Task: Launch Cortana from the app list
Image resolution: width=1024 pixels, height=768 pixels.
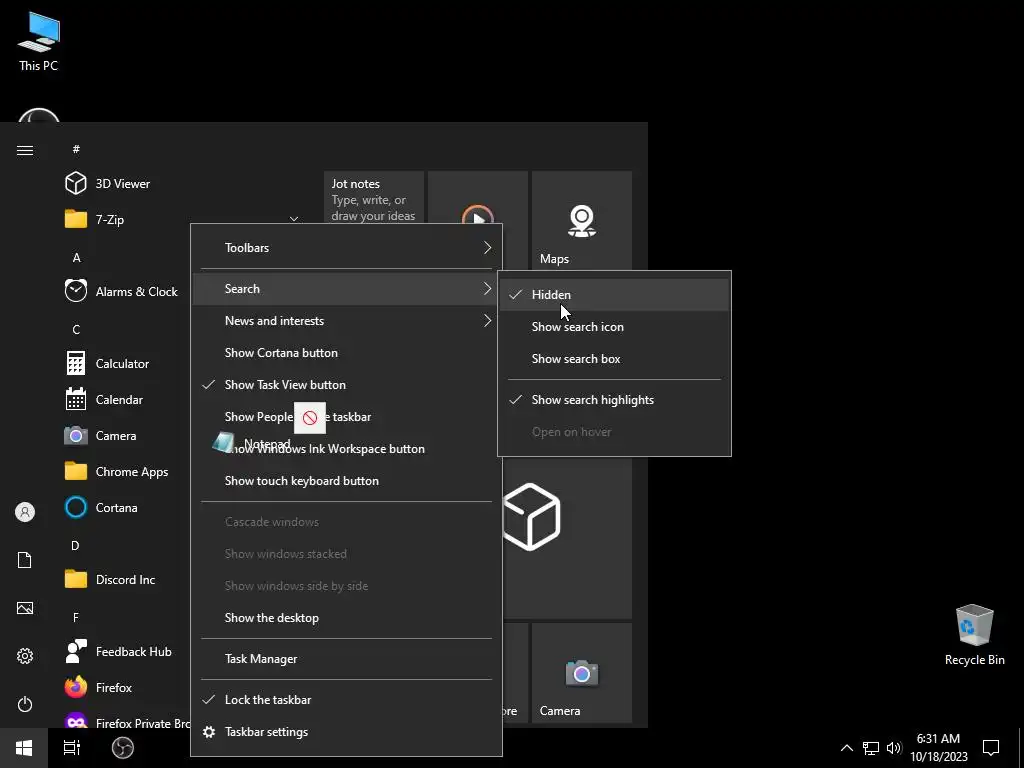Action: (102, 507)
